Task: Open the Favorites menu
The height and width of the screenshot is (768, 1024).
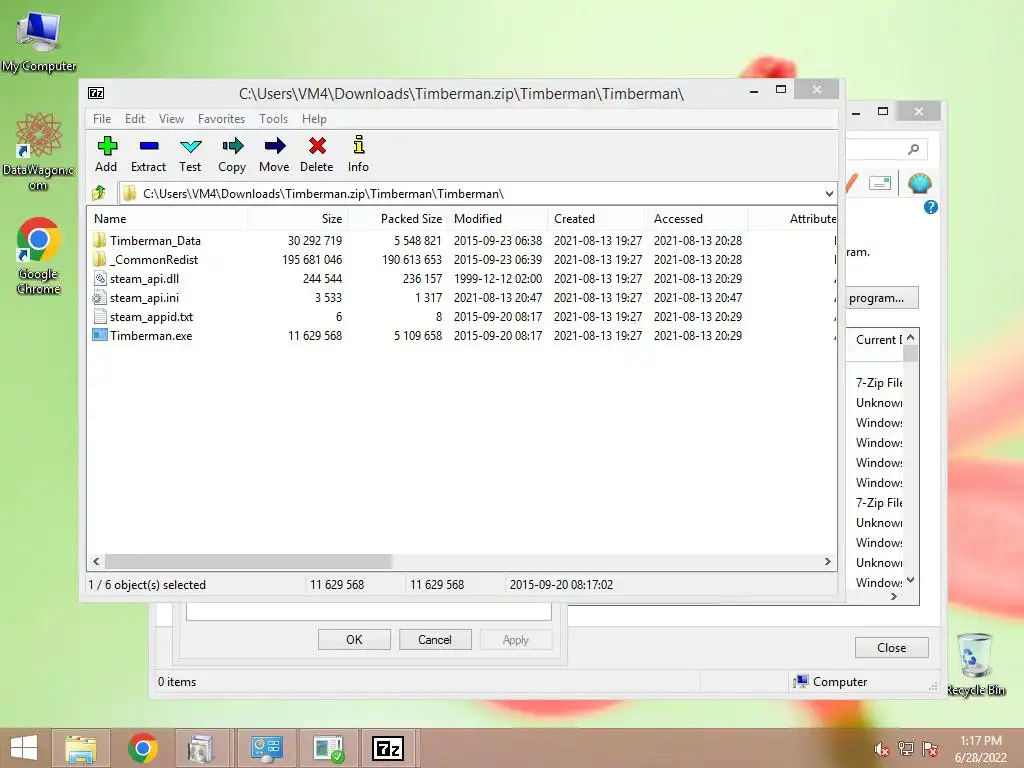Action: 221,119
